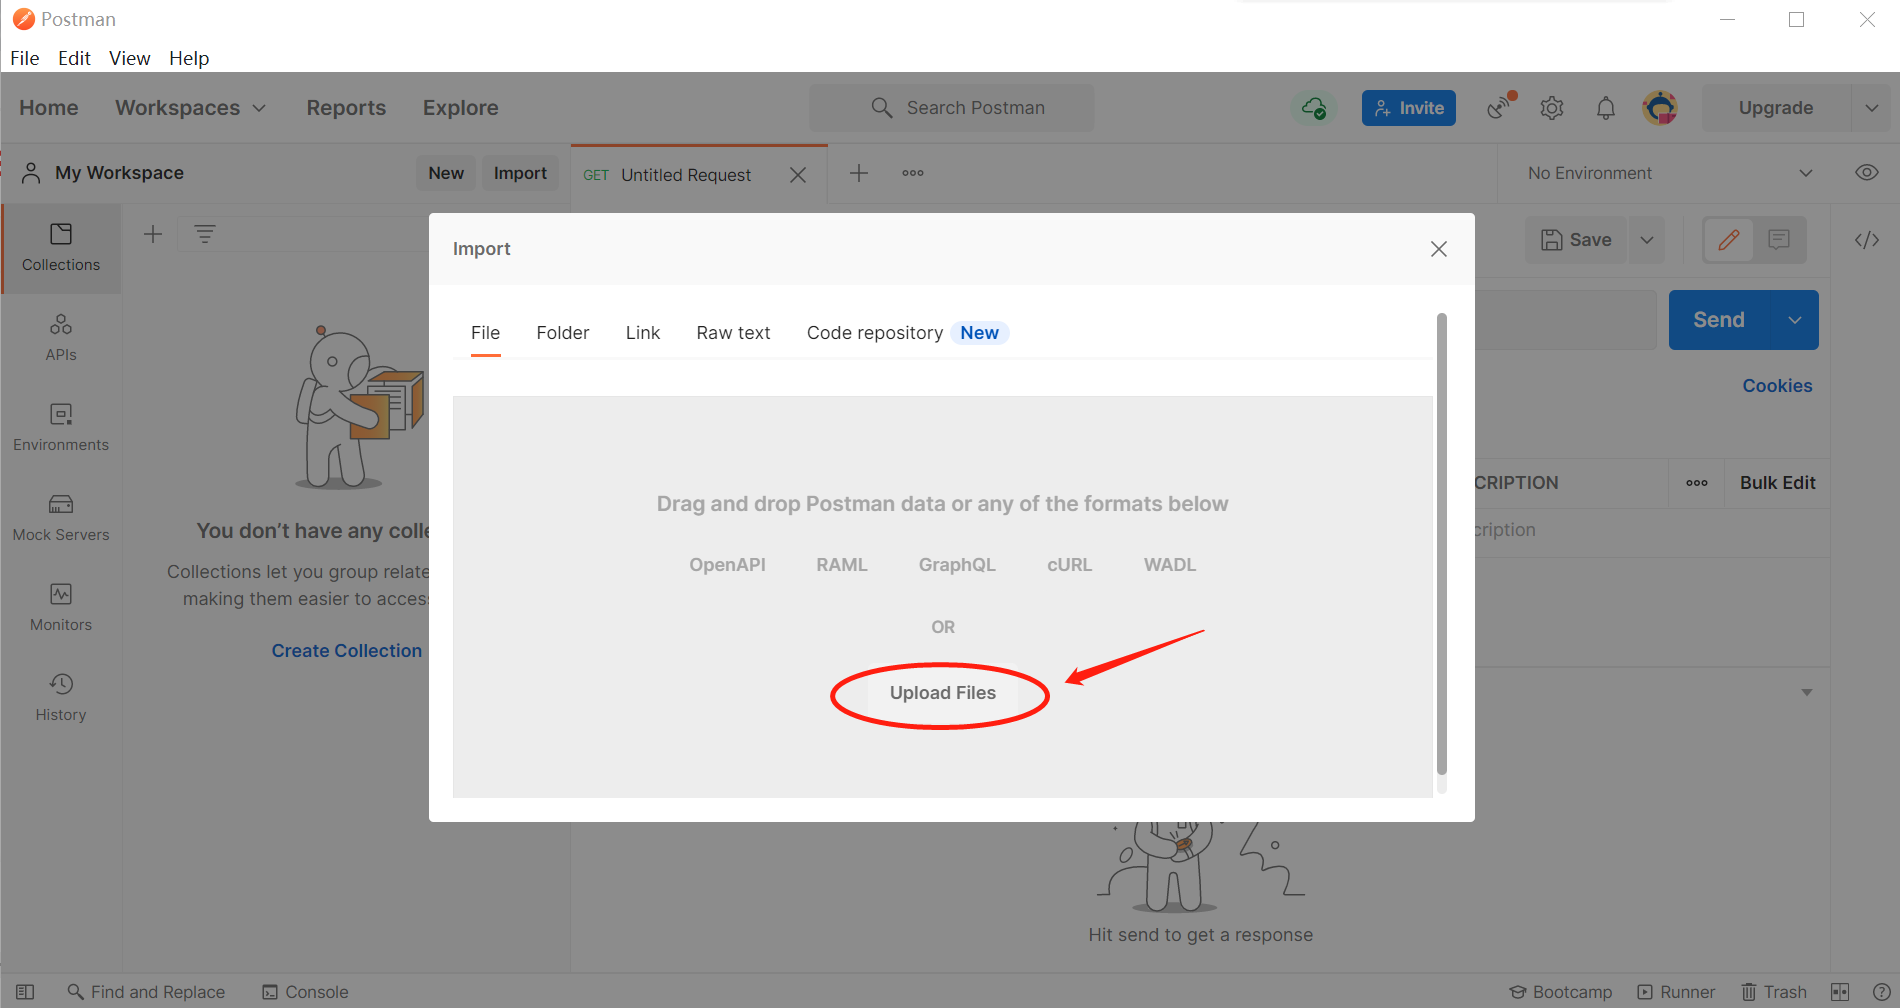
Task: Open the Monitors panel
Action: 61,606
